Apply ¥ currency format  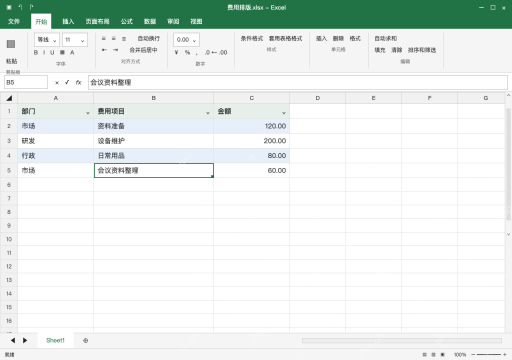(x=177, y=52)
